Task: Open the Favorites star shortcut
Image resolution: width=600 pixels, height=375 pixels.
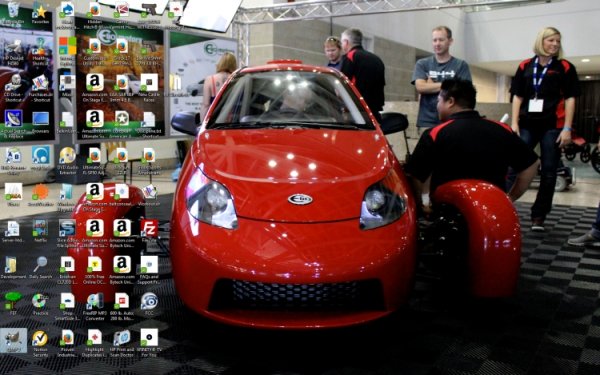Action: 40,12
